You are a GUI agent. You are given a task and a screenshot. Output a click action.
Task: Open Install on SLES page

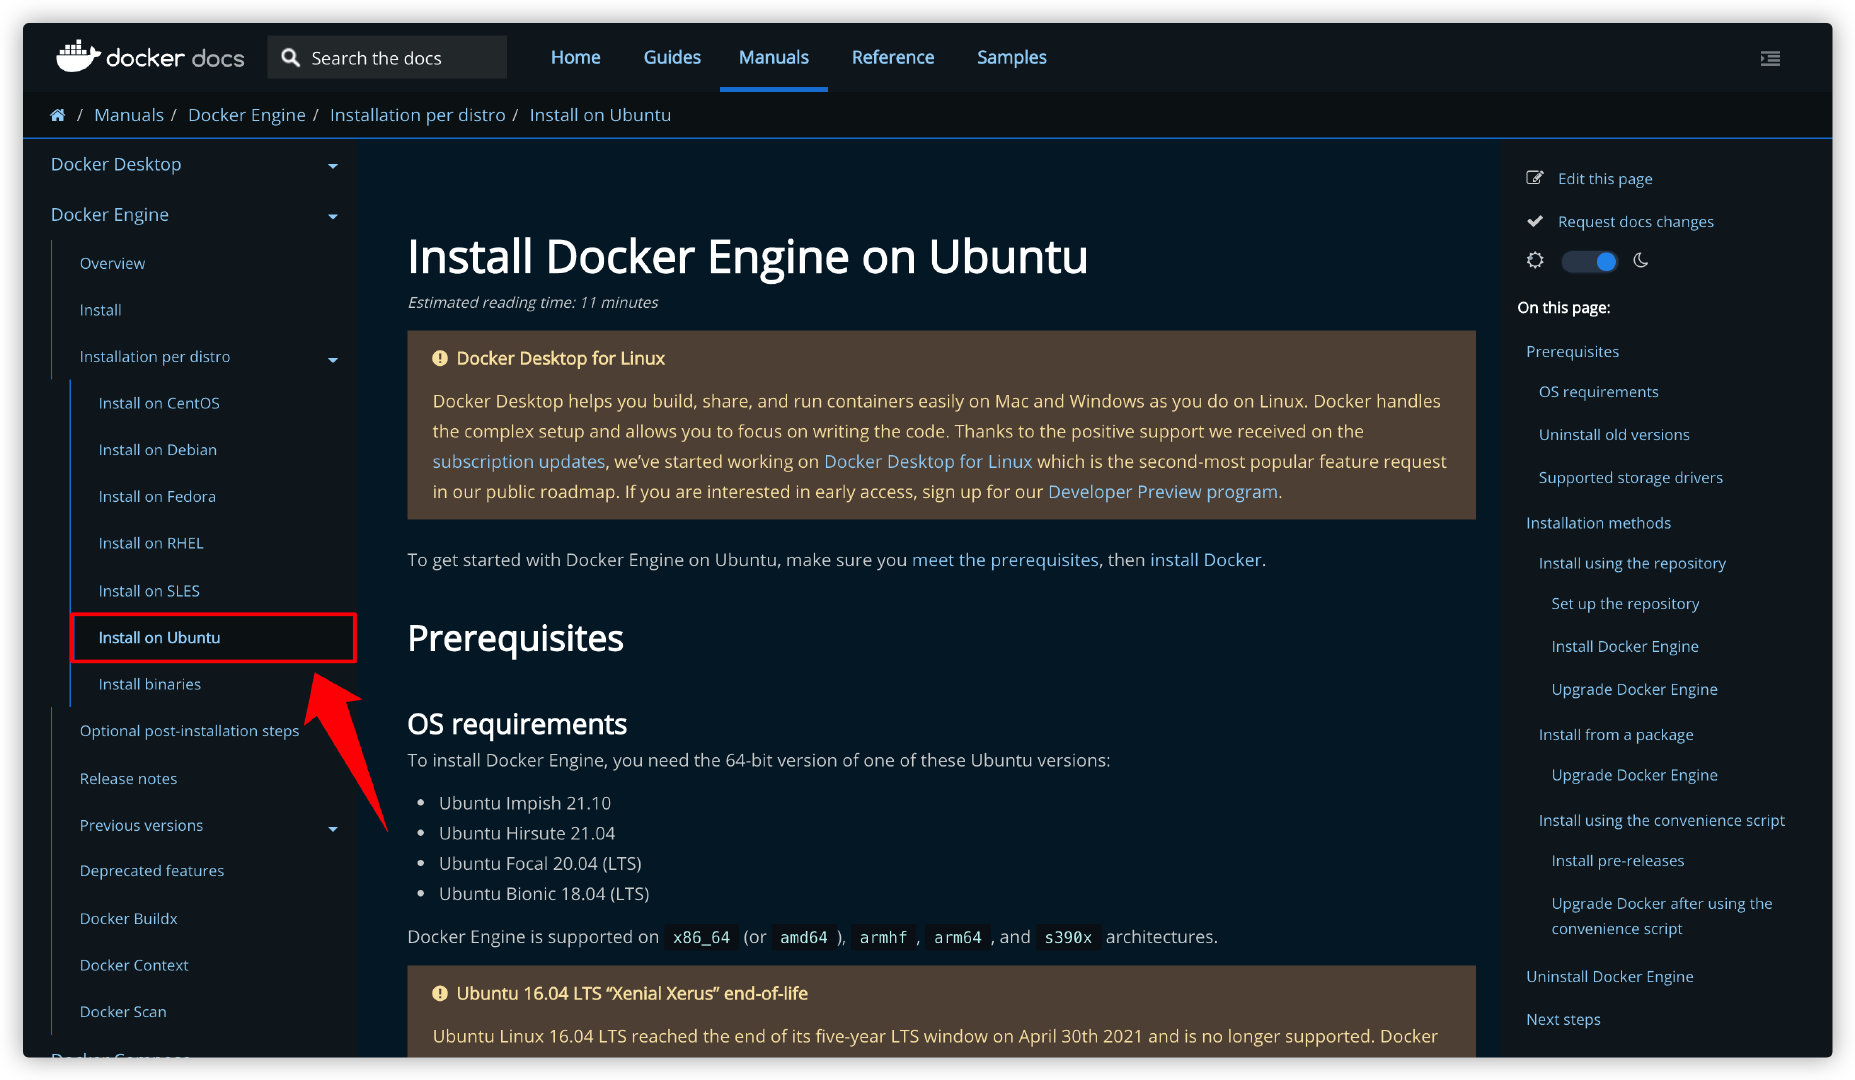(x=149, y=591)
